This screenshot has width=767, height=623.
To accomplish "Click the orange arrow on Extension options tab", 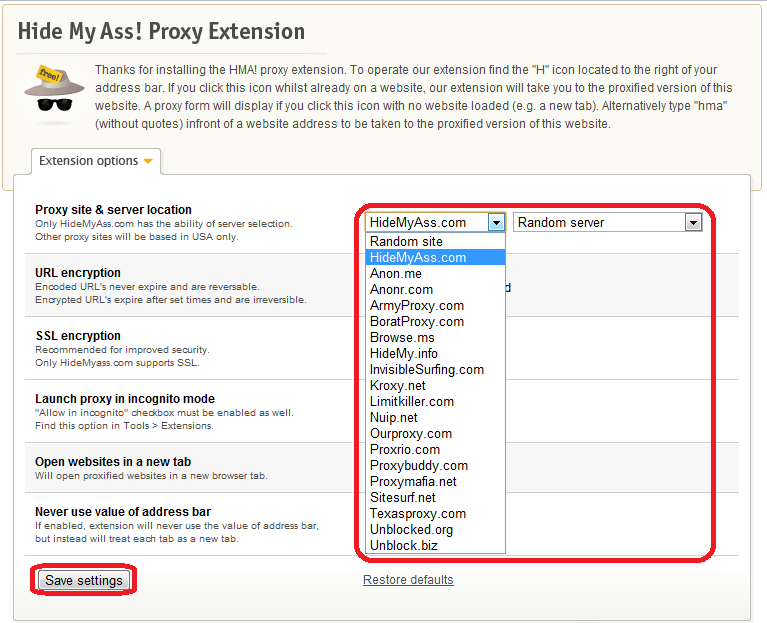I will 148,161.
